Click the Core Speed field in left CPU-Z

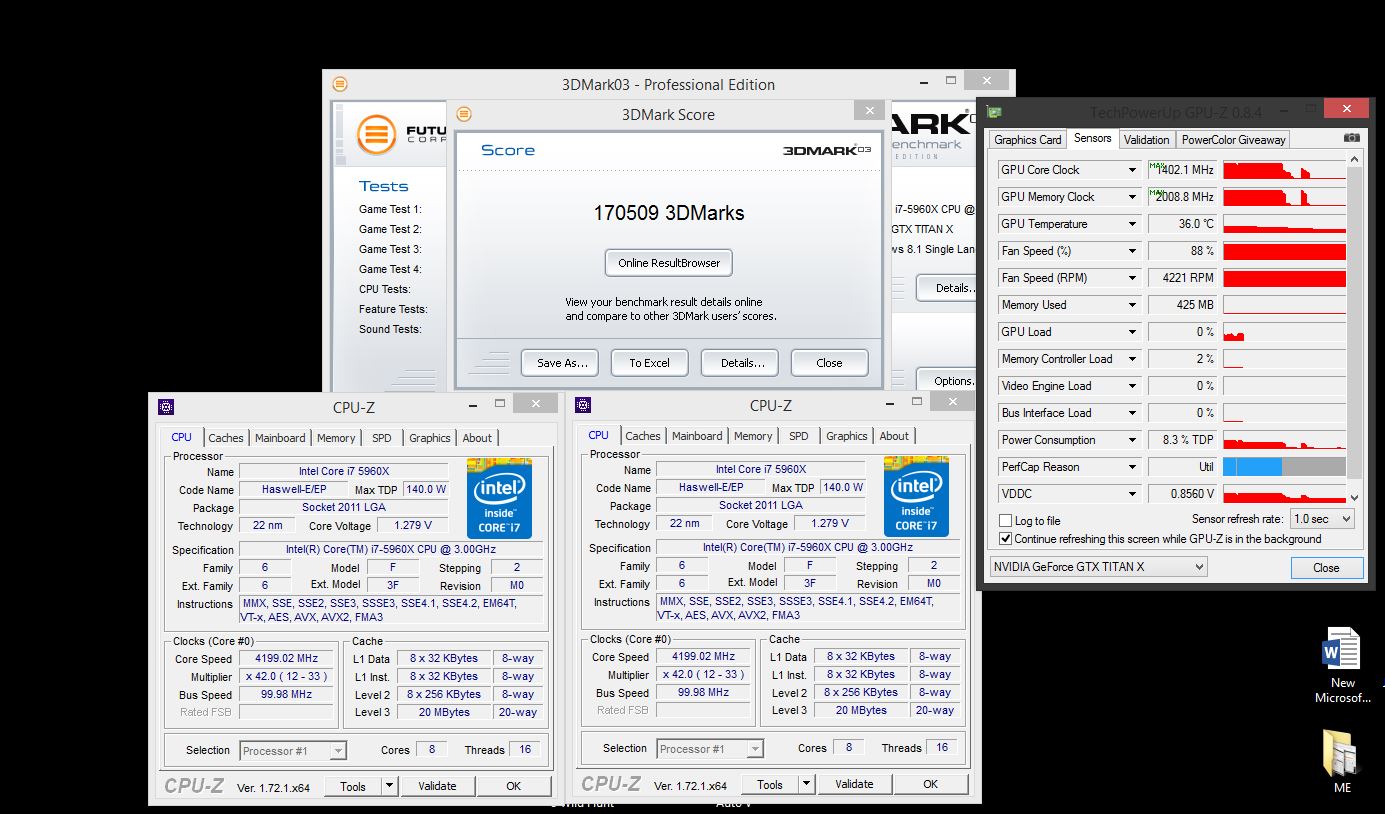pyautogui.click(x=287, y=659)
